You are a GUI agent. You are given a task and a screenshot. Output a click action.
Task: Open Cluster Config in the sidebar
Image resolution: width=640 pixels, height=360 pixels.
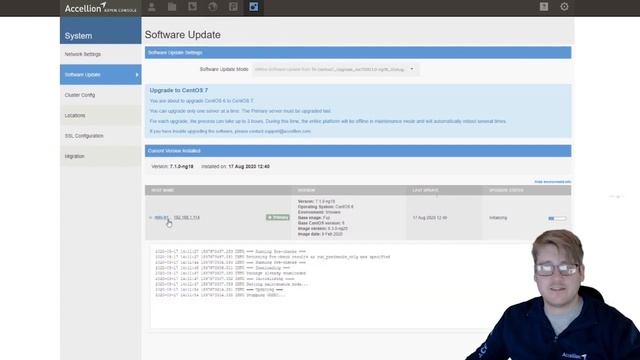pos(100,95)
